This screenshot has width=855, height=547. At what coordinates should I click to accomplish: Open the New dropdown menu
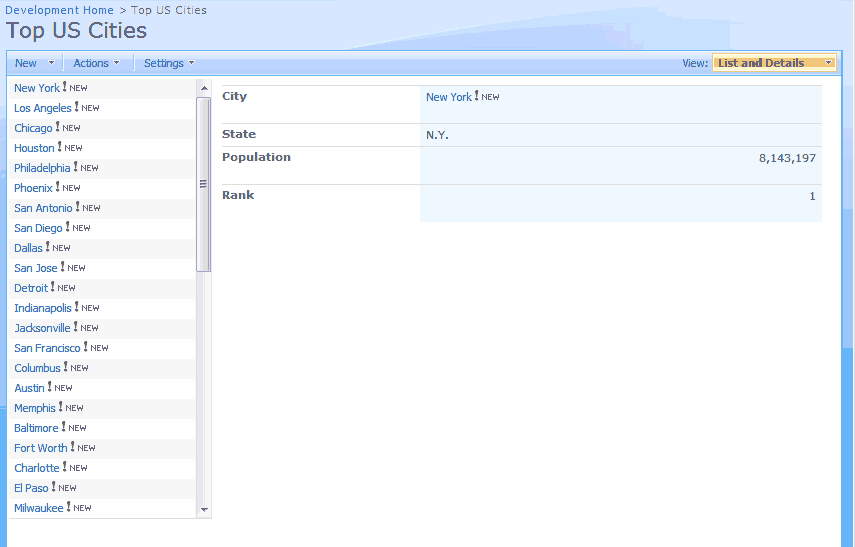tap(33, 63)
